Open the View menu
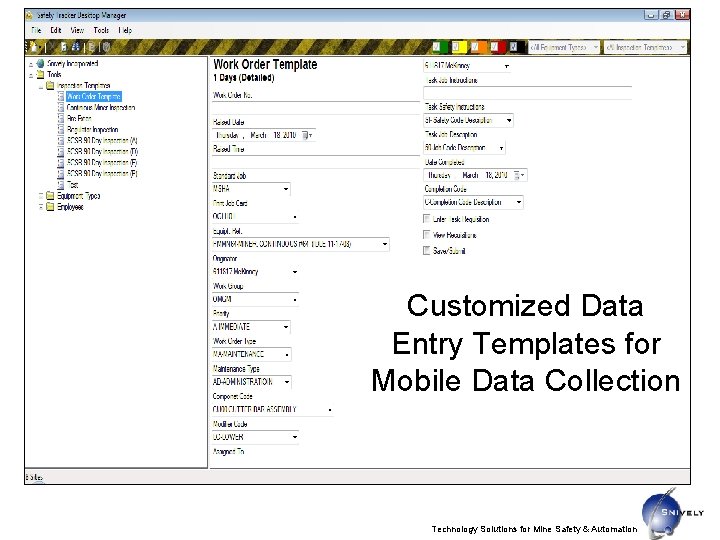This screenshot has height=540, width=720. (77, 30)
